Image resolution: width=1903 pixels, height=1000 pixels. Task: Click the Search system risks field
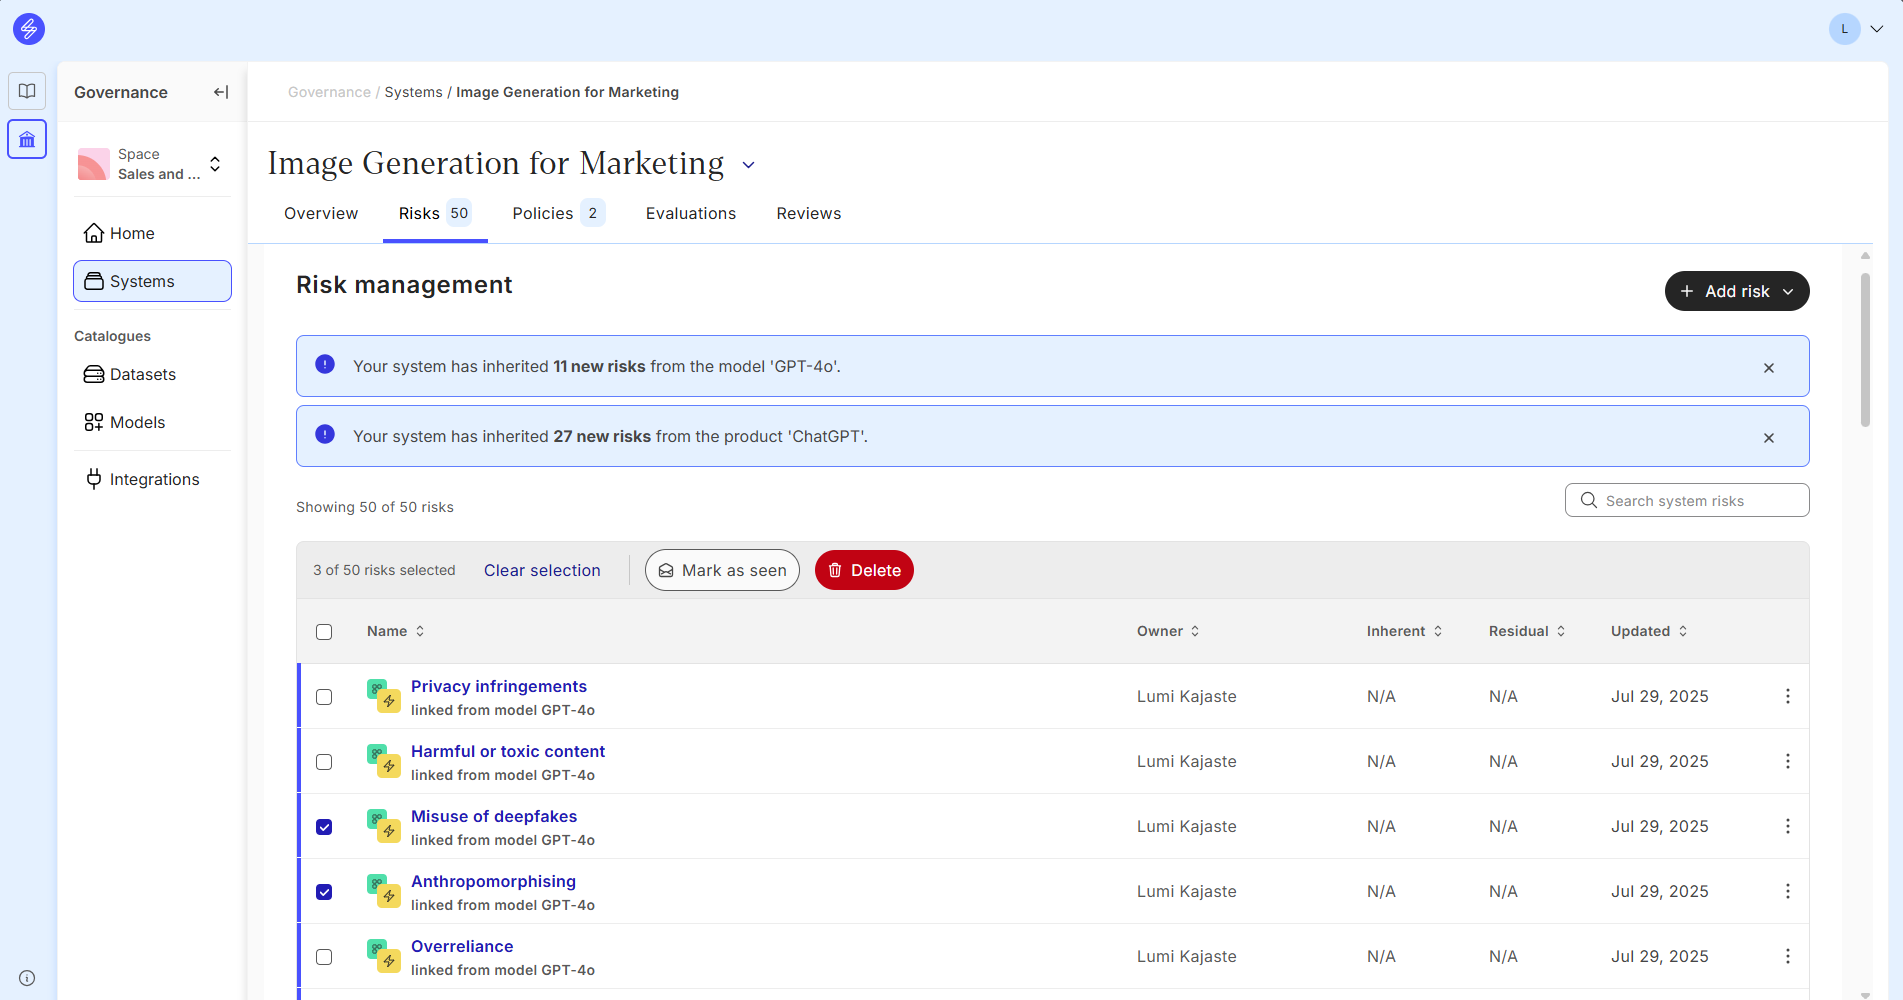(x=1686, y=501)
